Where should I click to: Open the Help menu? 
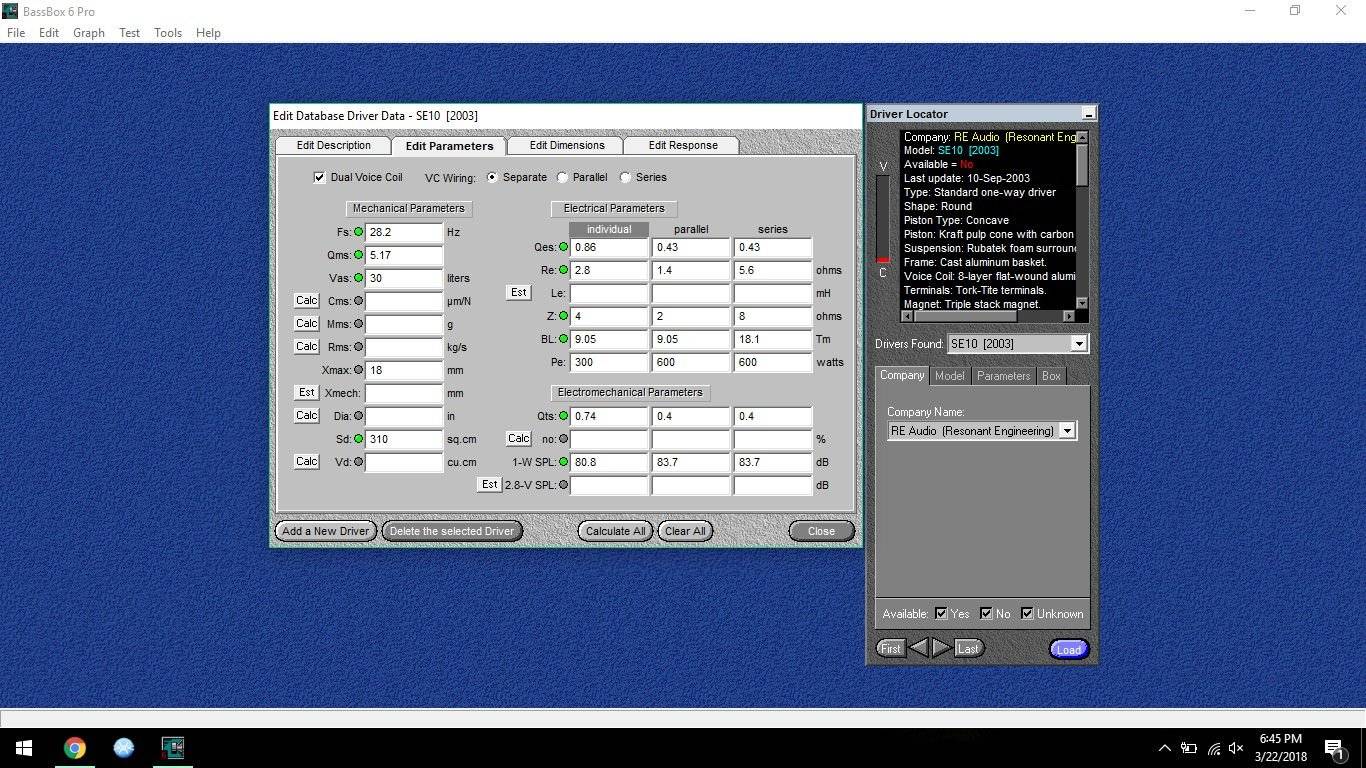pos(208,33)
